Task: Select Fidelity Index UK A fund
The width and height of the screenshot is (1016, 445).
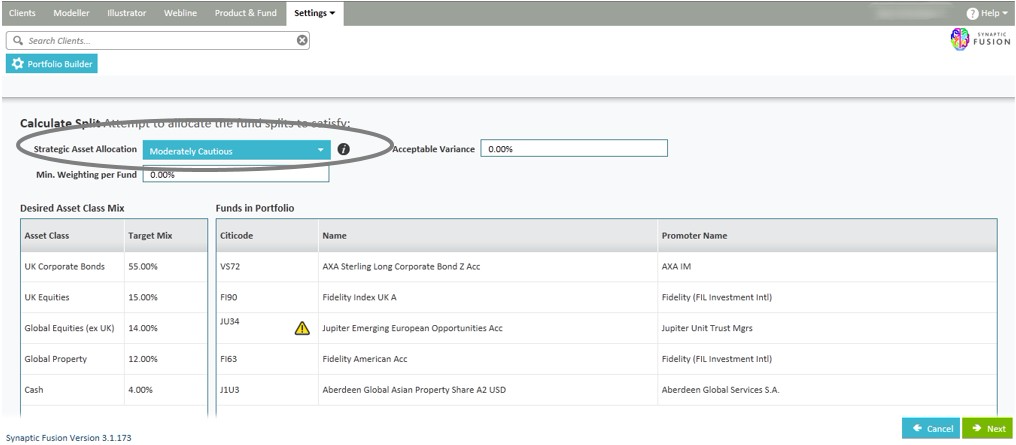Action: coord(359,297)
